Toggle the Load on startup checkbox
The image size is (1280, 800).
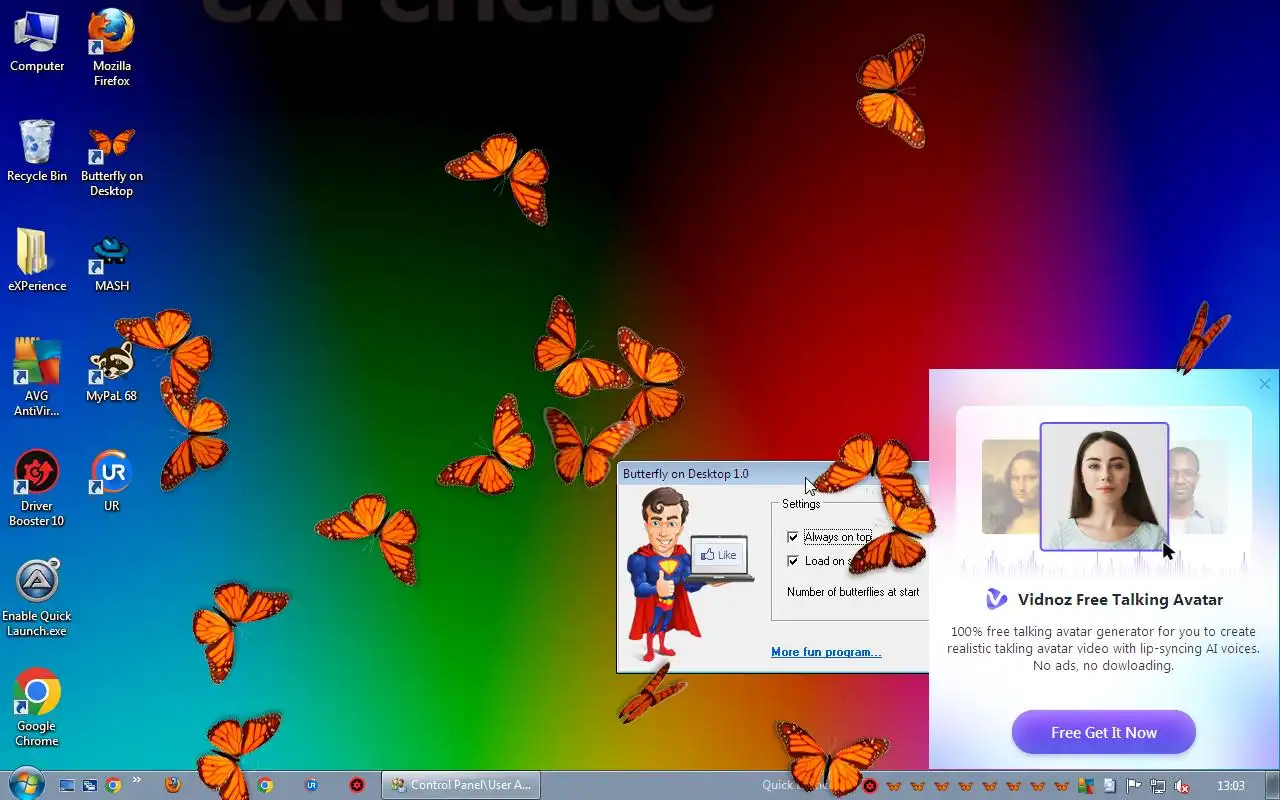click(793, 561)
